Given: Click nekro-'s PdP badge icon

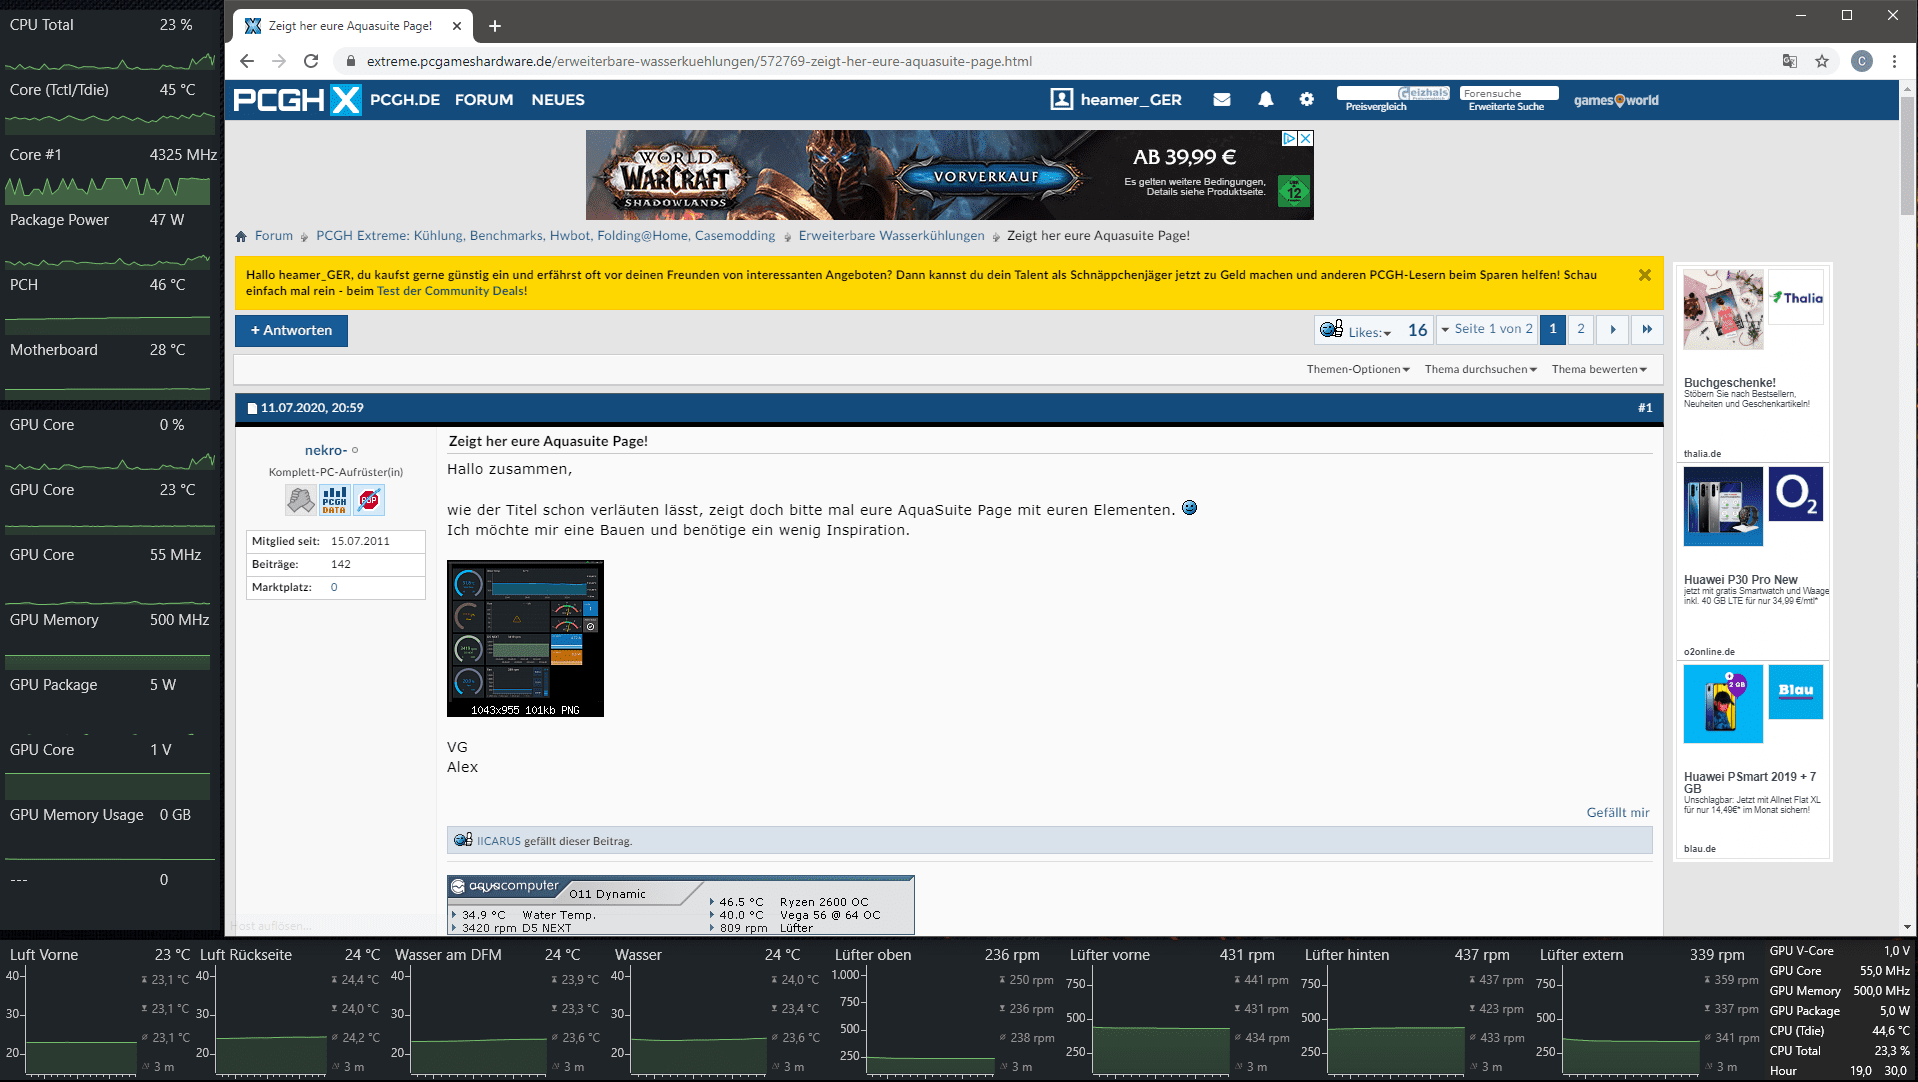Looking at the screenshot, I should point(369,499).
